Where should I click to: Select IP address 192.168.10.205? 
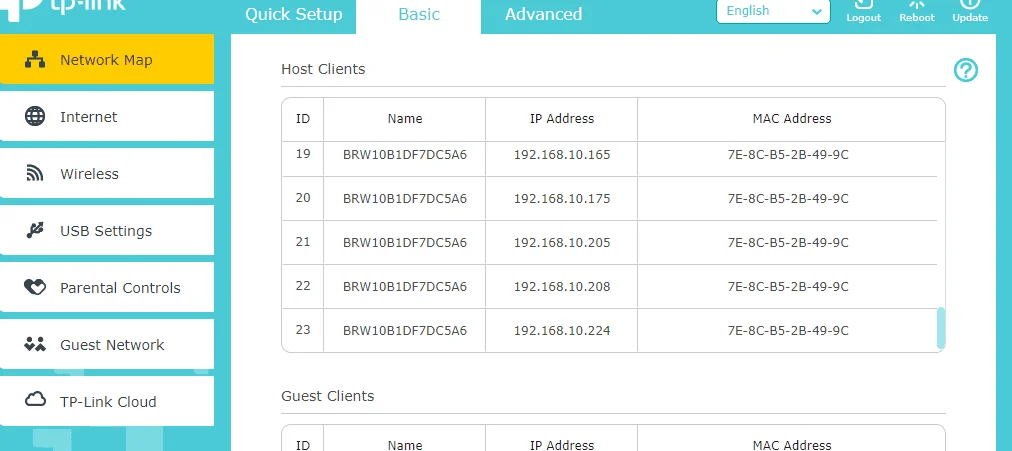pyautogui.click(x=562, y=243)
